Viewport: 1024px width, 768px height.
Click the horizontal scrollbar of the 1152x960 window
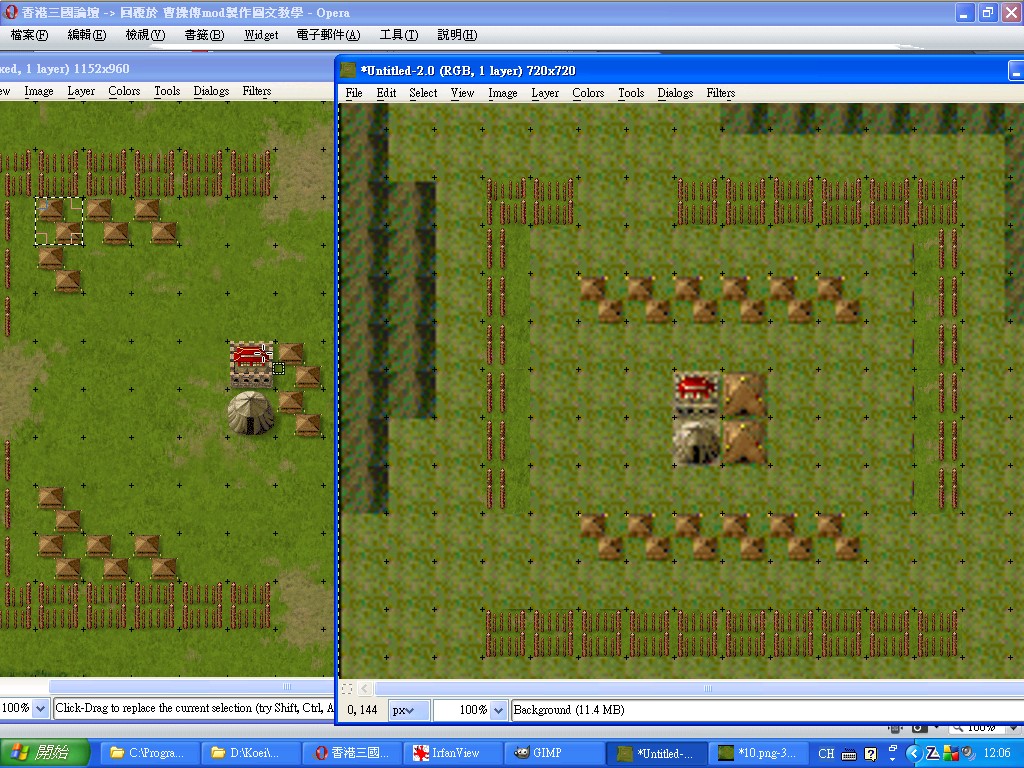(x=191, y=686)
